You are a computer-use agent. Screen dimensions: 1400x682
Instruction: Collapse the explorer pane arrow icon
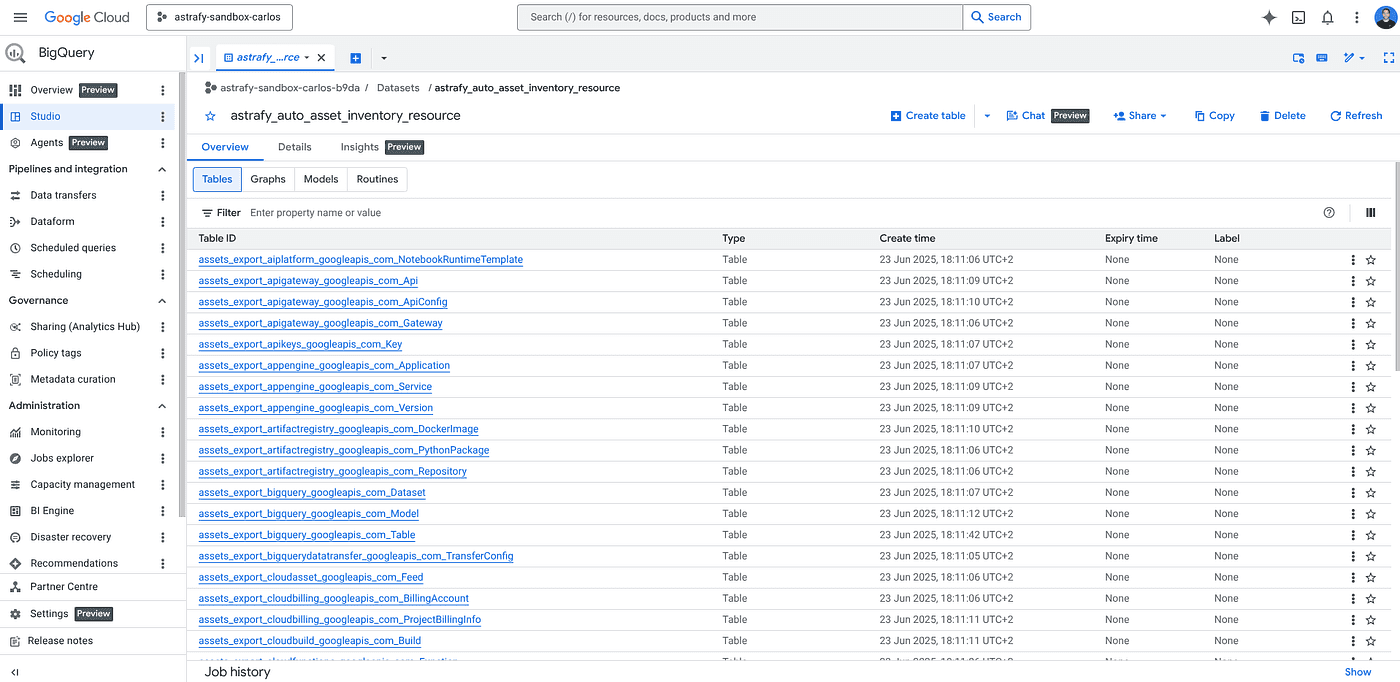tap(198, 58)
